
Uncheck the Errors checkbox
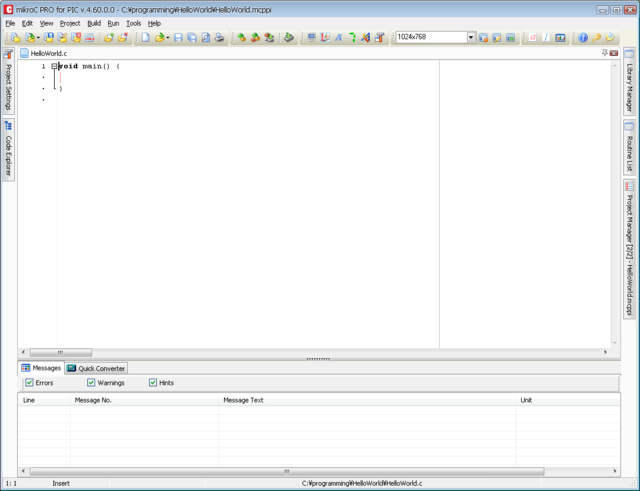29,382
